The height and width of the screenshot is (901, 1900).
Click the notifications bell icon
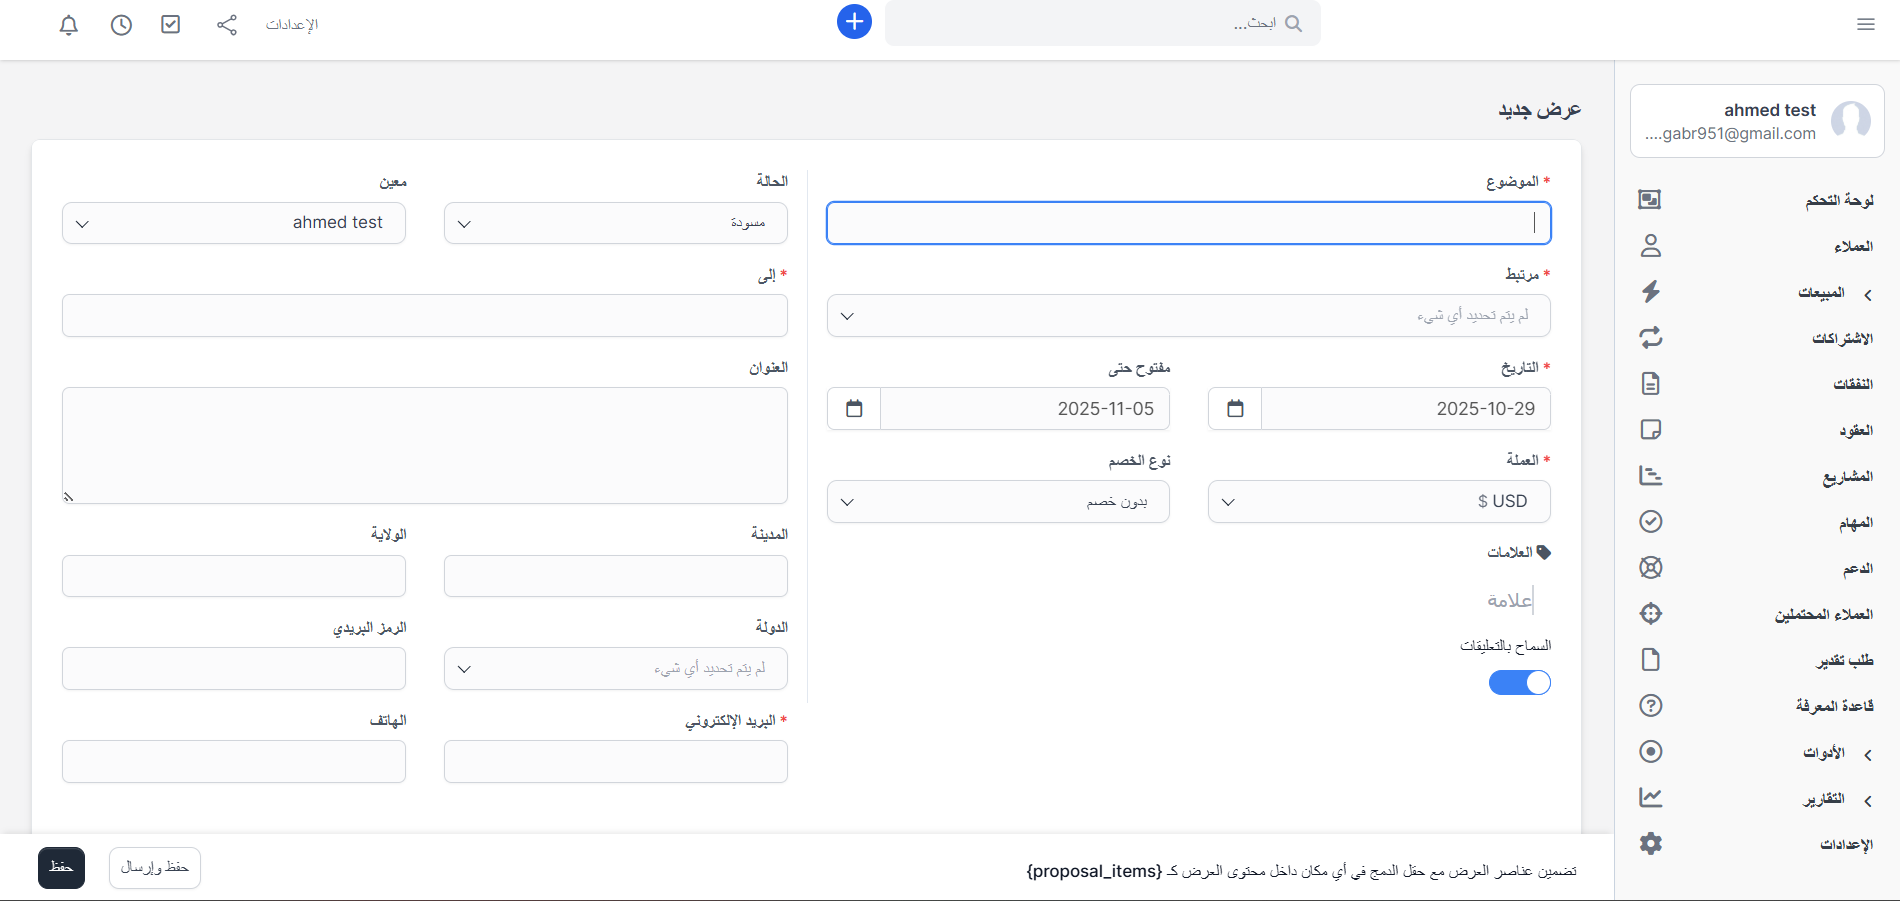[69, 25]
